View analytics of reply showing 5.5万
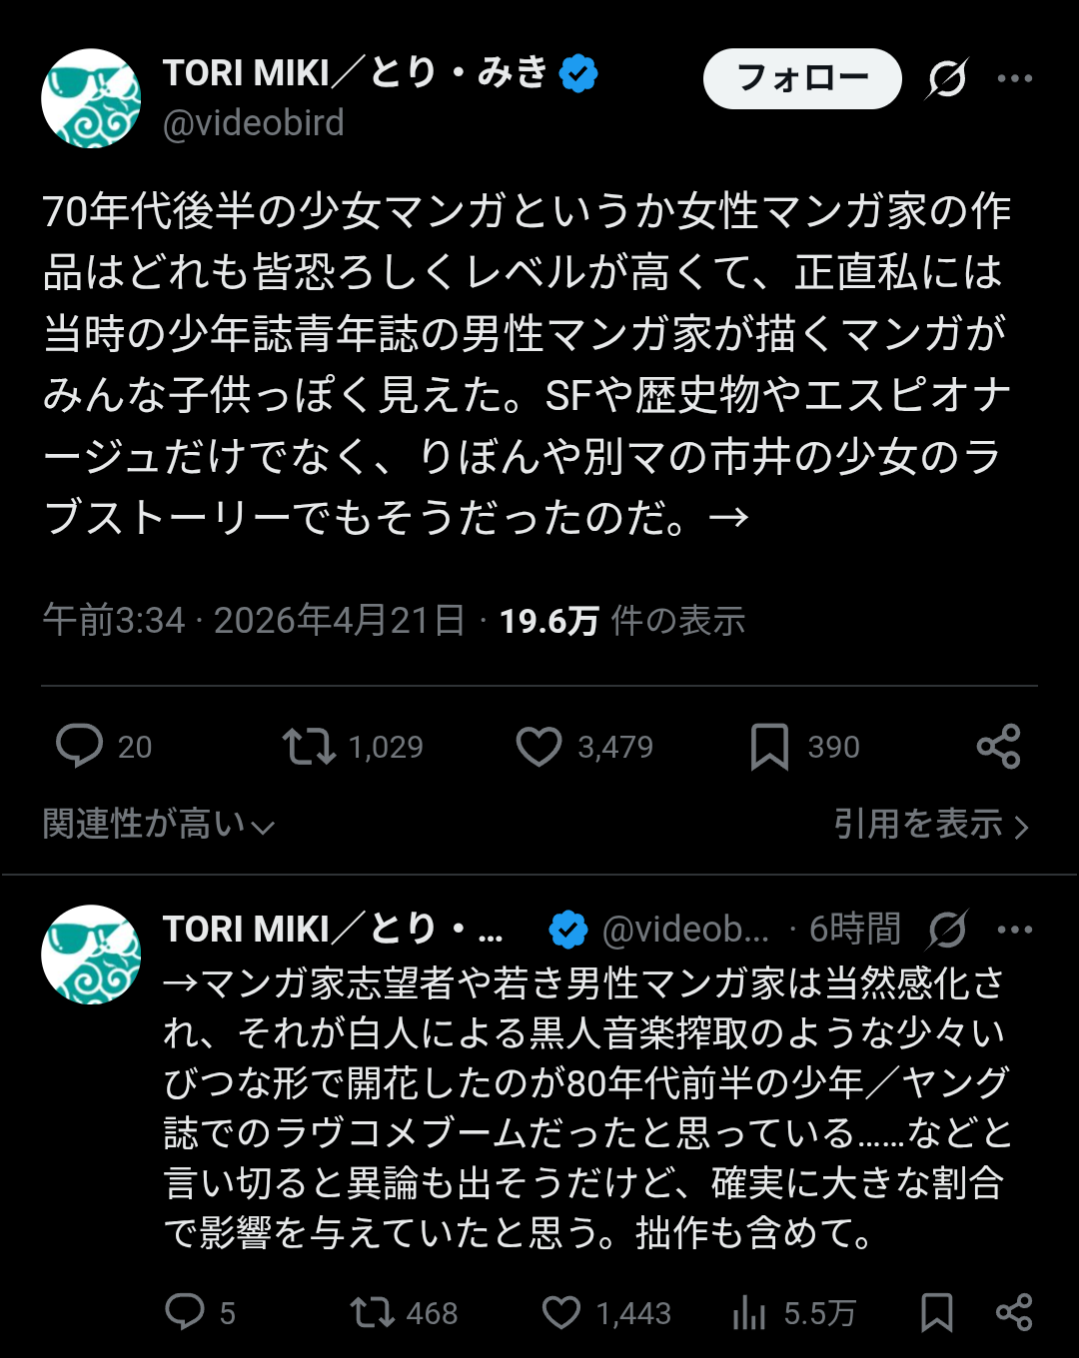Viewport: 1079px width, 1358px height. coord(749,1312)
